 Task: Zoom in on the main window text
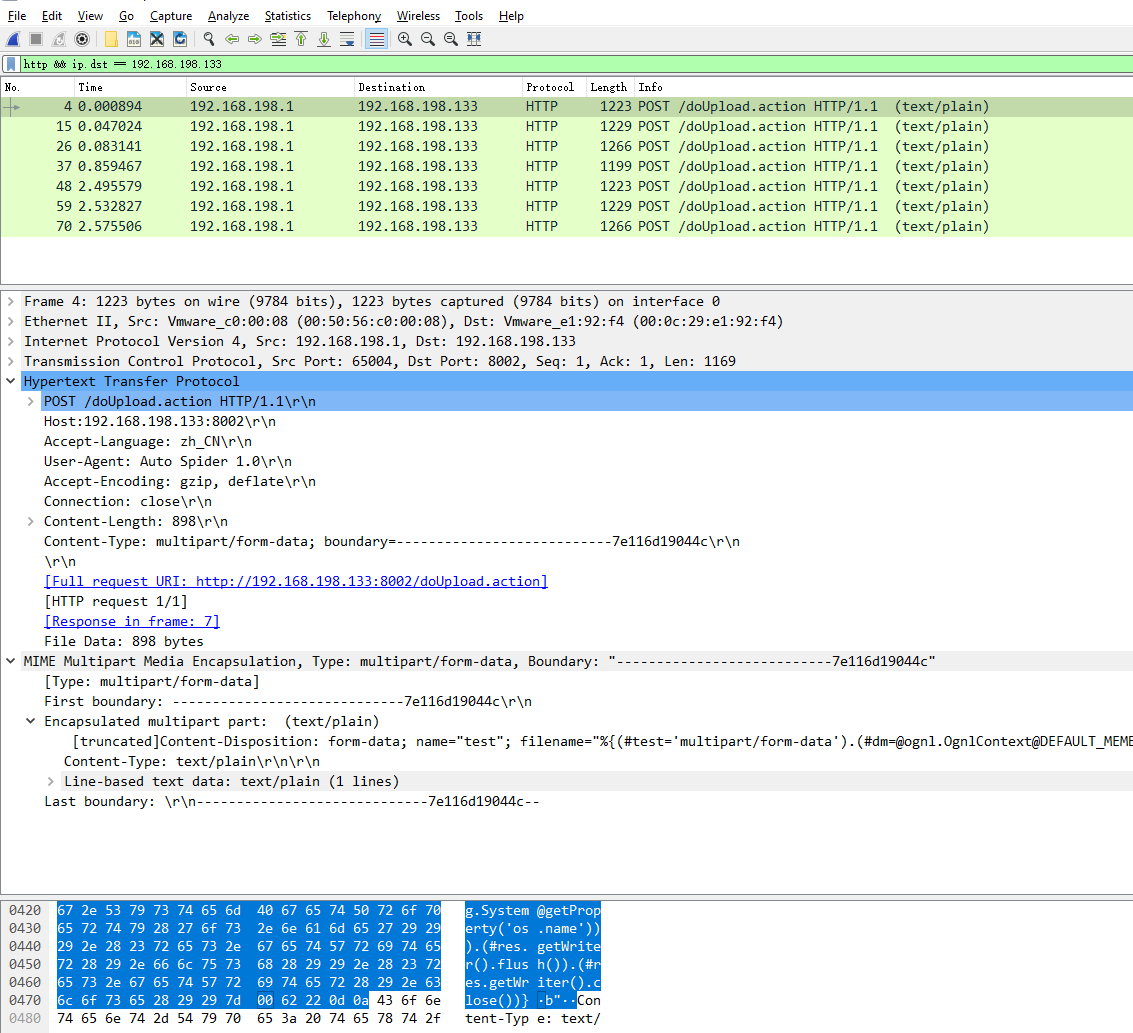[405, 39]
